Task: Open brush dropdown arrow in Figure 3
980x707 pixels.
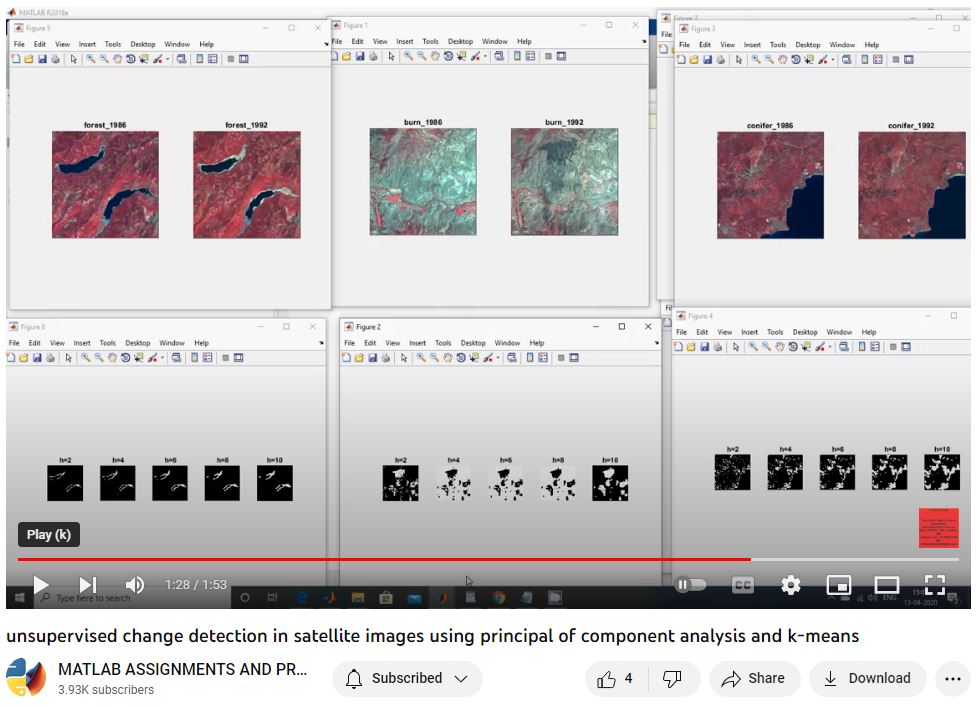Action: tap(832, 59)
